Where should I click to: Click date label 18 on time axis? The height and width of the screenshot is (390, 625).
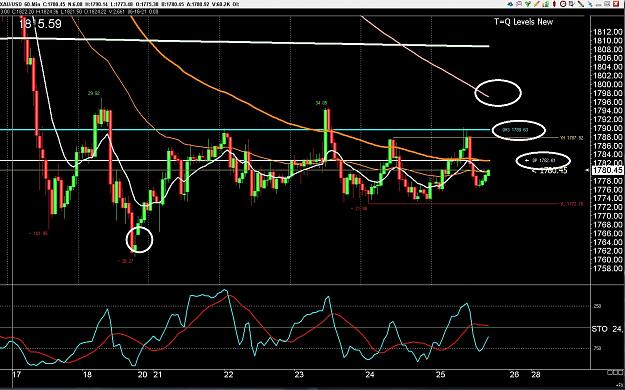coord(87,374)
